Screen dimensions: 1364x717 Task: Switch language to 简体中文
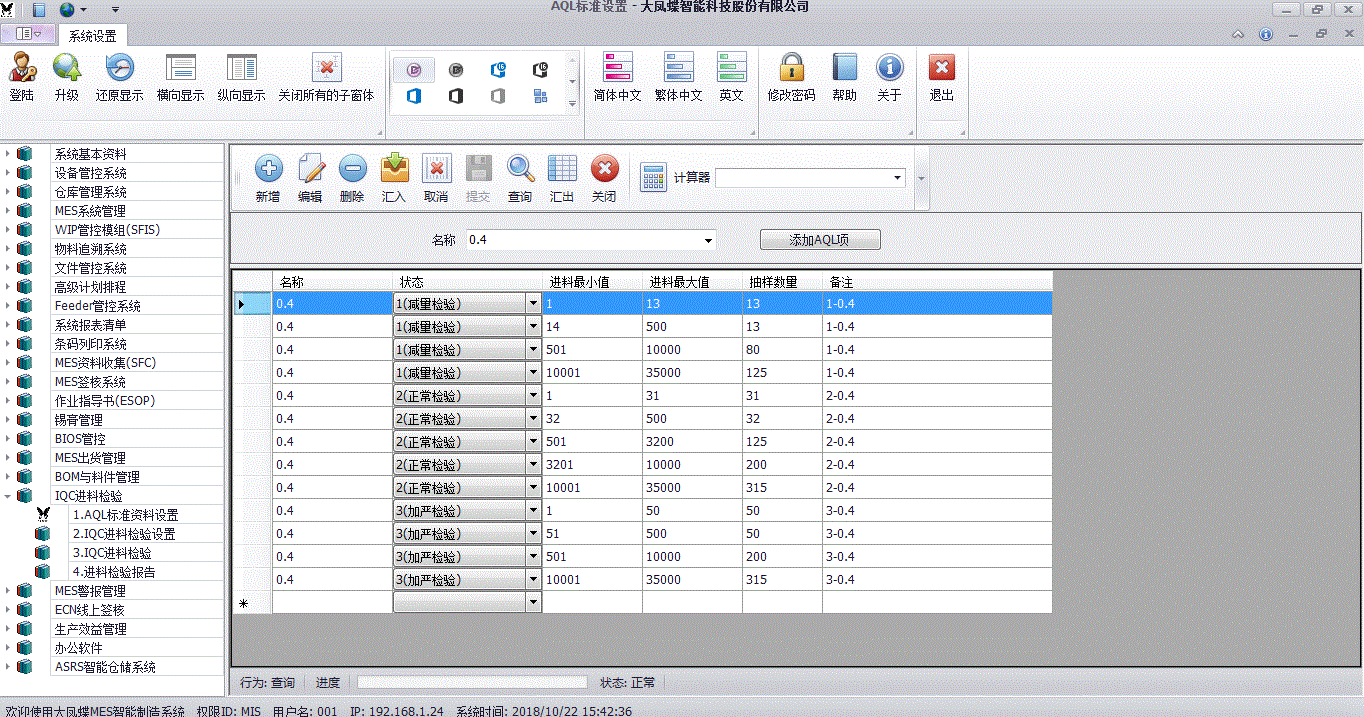point(617,77)
